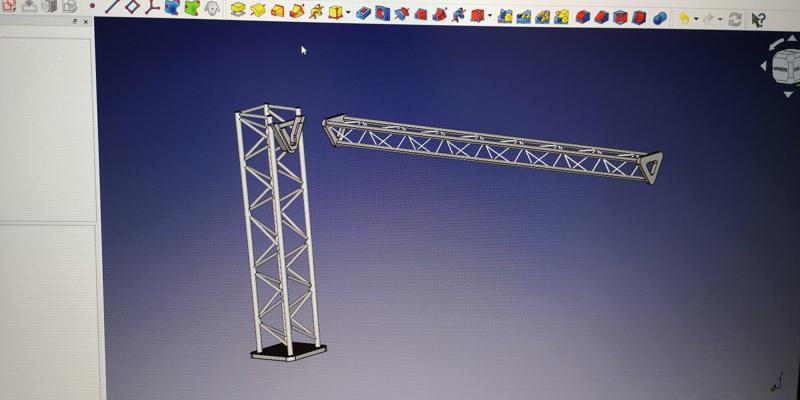
Task: Select the Additive loft tool
Action: click(277, 10)
